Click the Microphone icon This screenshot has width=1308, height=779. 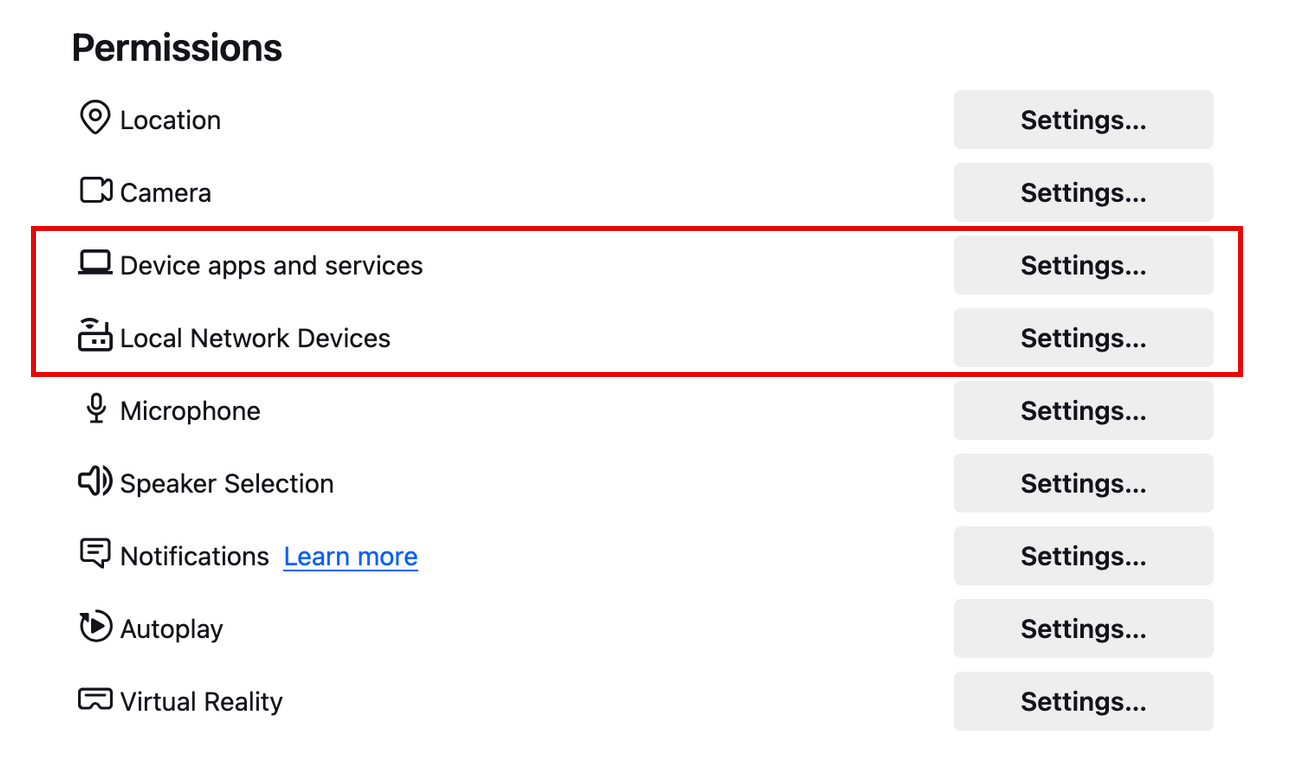tap(94, 409)
